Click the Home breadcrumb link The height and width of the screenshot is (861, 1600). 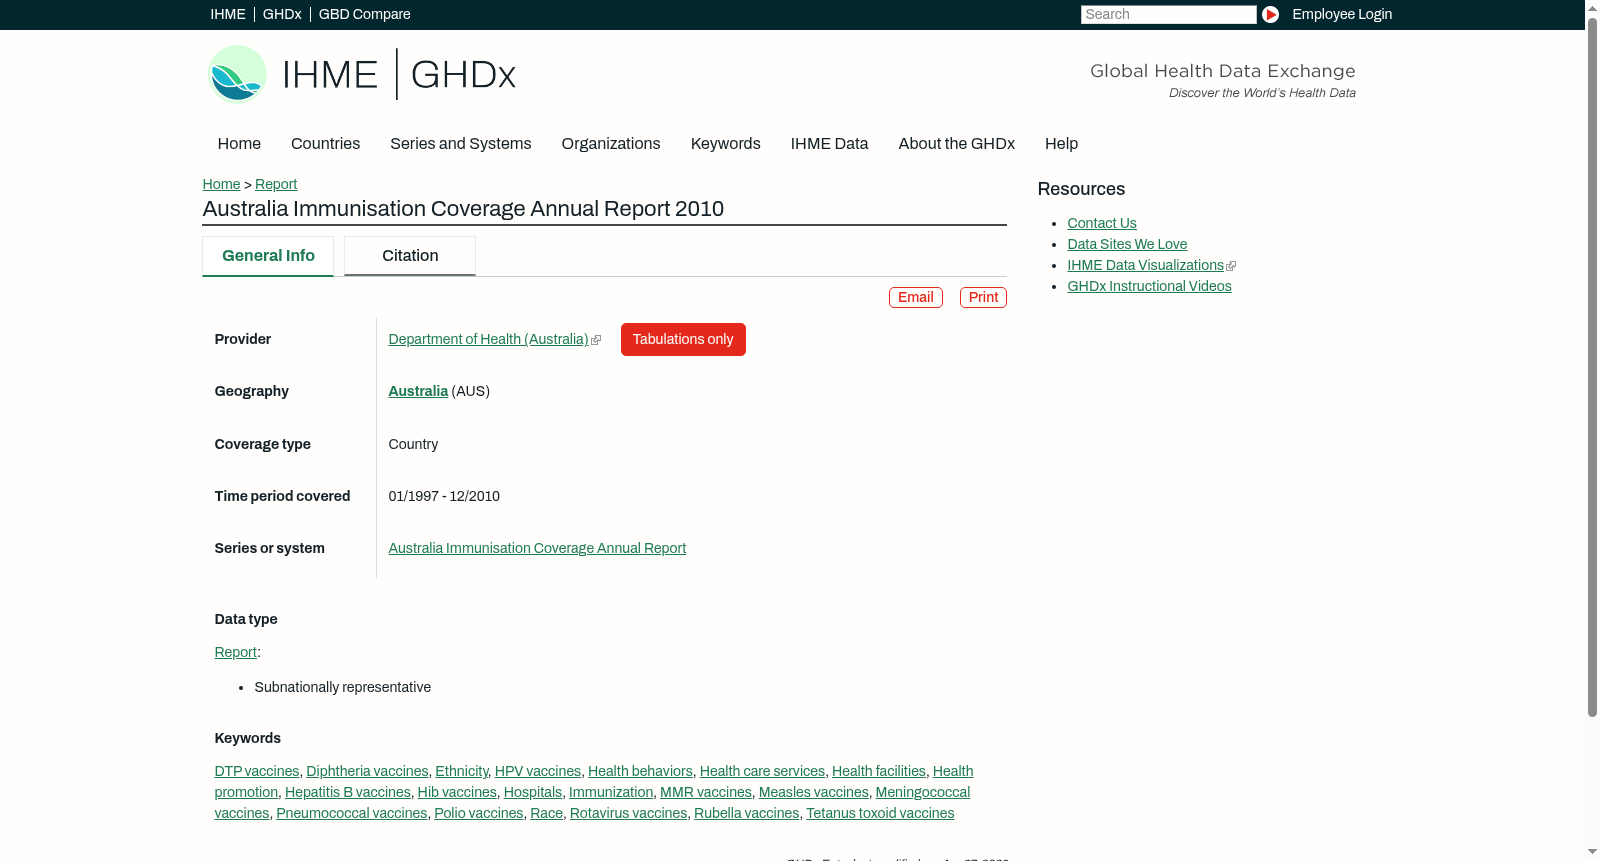221,184
